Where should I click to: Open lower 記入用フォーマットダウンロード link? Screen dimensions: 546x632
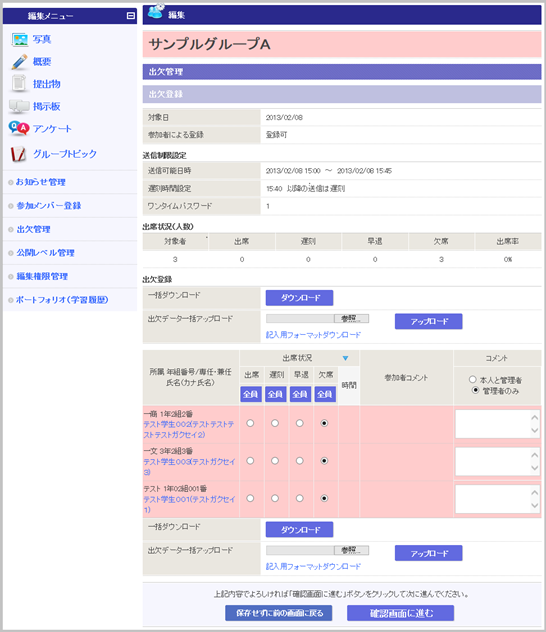coord(313,566)
